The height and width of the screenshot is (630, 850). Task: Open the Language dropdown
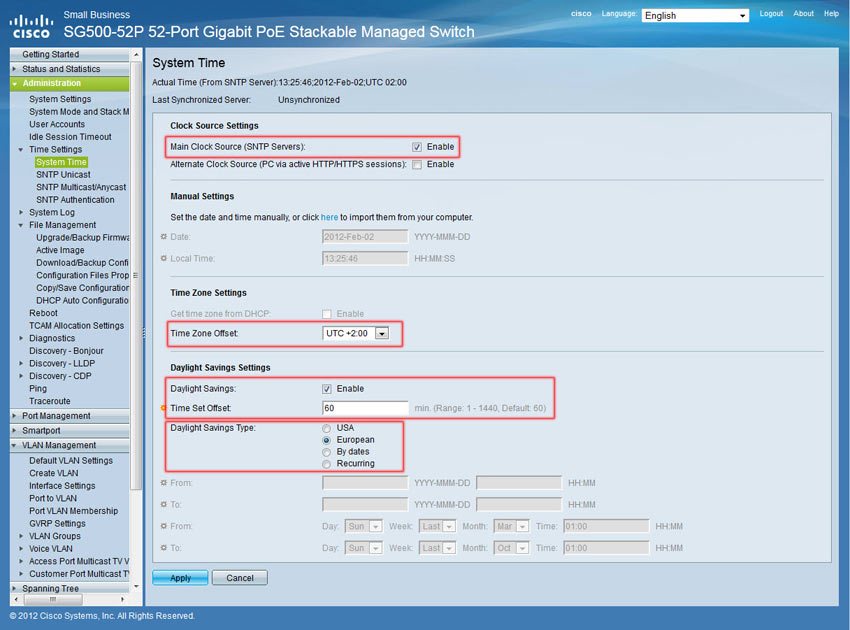[695, 16]
